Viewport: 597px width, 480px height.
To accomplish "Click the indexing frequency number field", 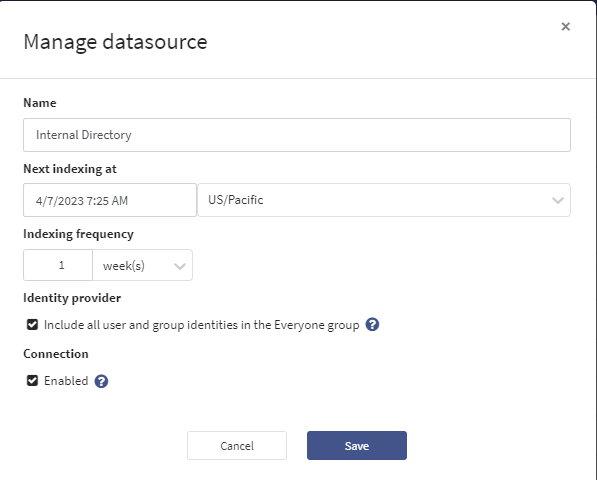I will pos(58,265).
